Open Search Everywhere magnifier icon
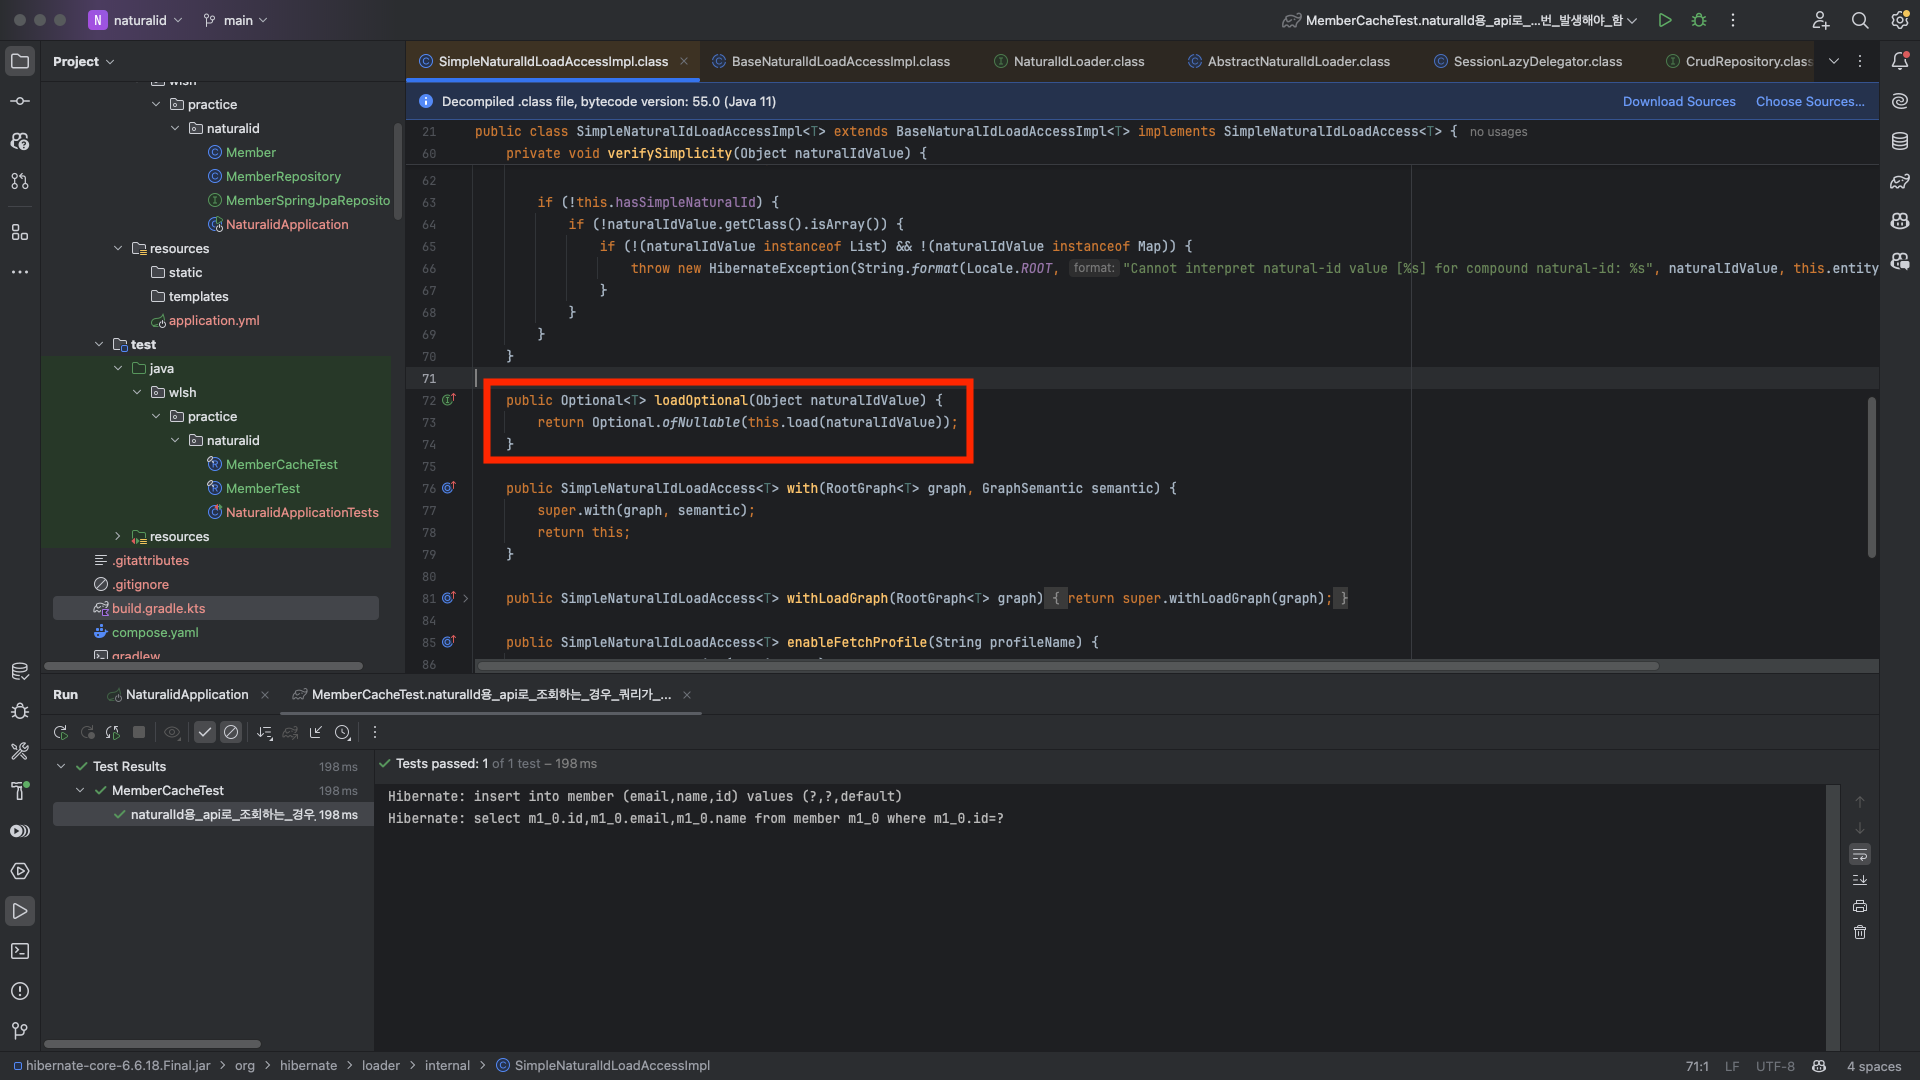Image resolution: width=1920 pixels, height=1080 pixels. (1860, 20)
